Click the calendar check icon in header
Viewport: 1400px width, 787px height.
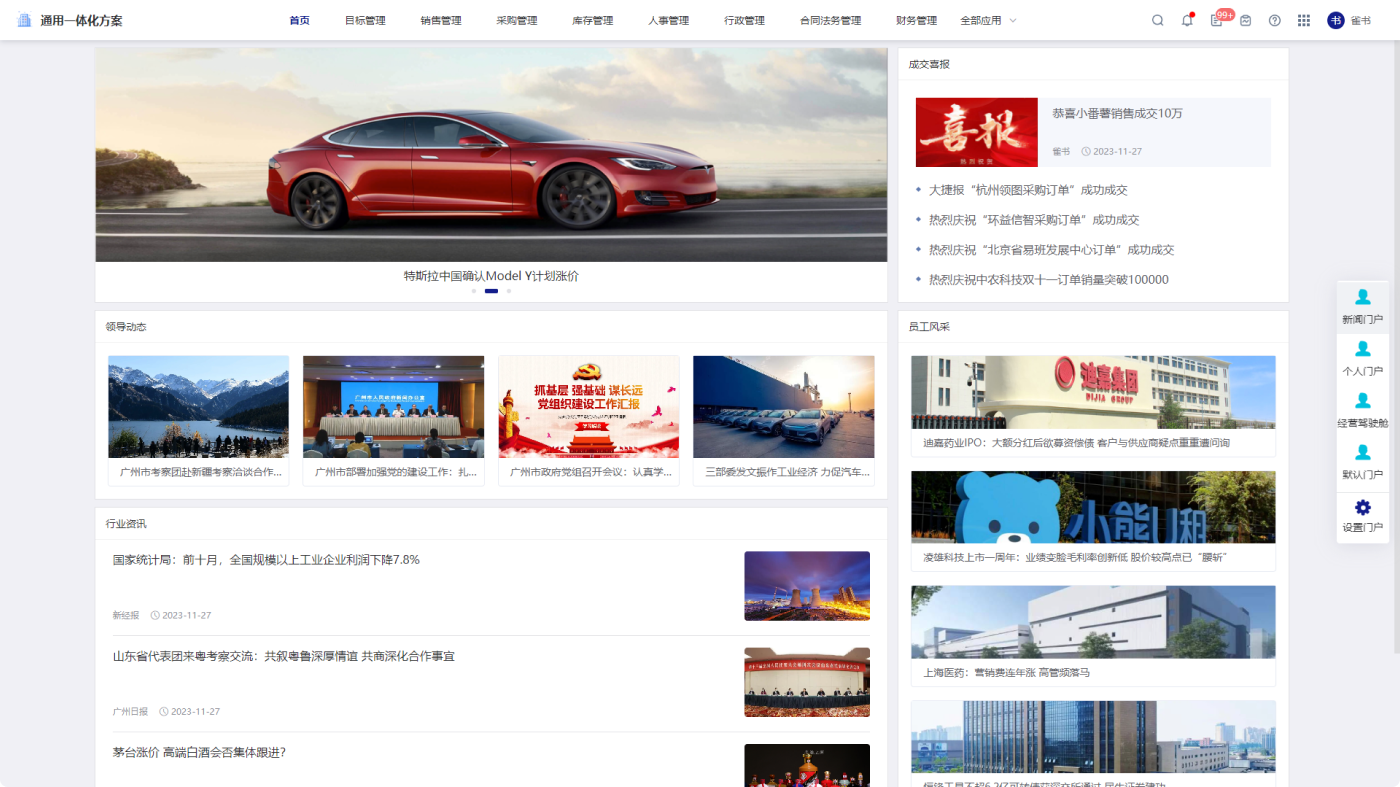click(1246, 20)
